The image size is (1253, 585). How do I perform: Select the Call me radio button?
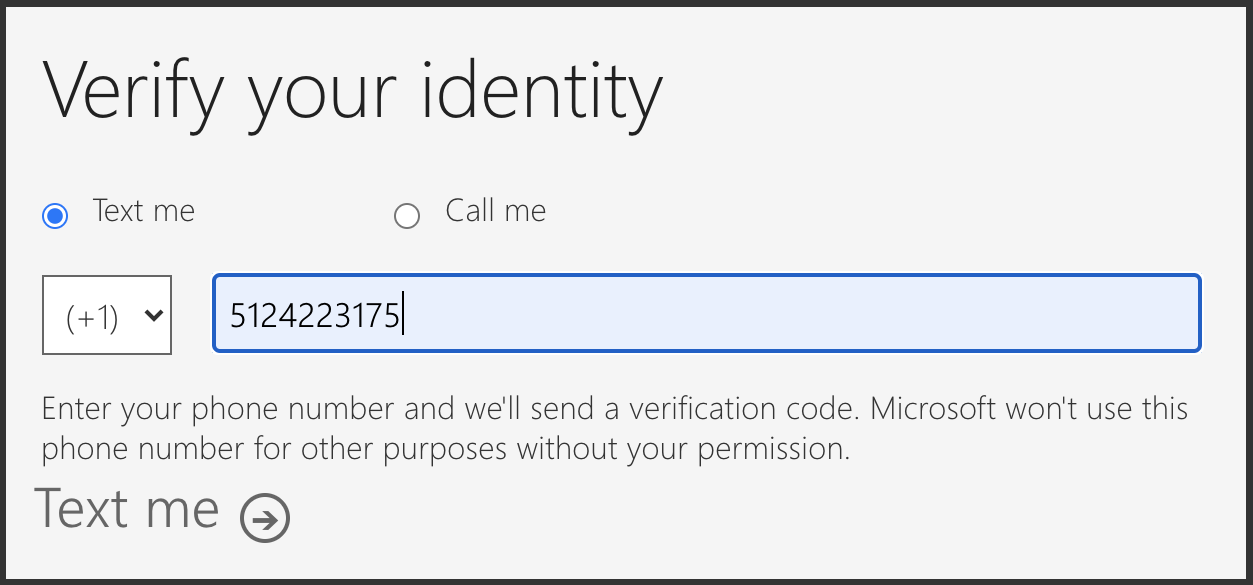407,216
